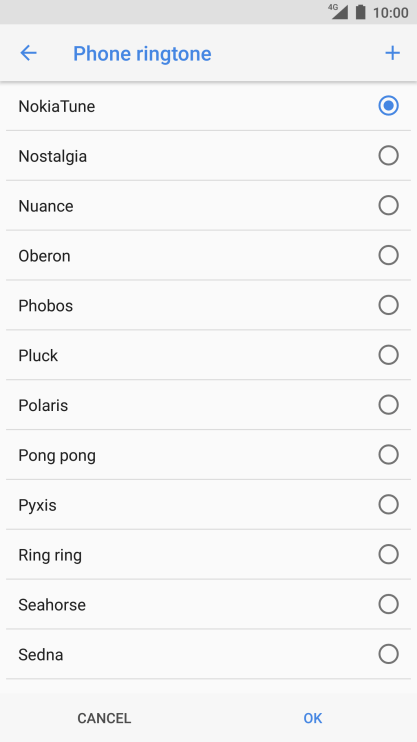This screenshot has height=742, width=417.
Task: Select the Nostalgia radio button
Action: [389, 156]
